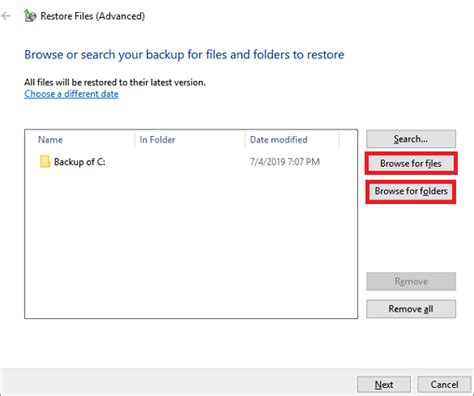
Task: Click the Browse for files button
Action: (411, 163)
